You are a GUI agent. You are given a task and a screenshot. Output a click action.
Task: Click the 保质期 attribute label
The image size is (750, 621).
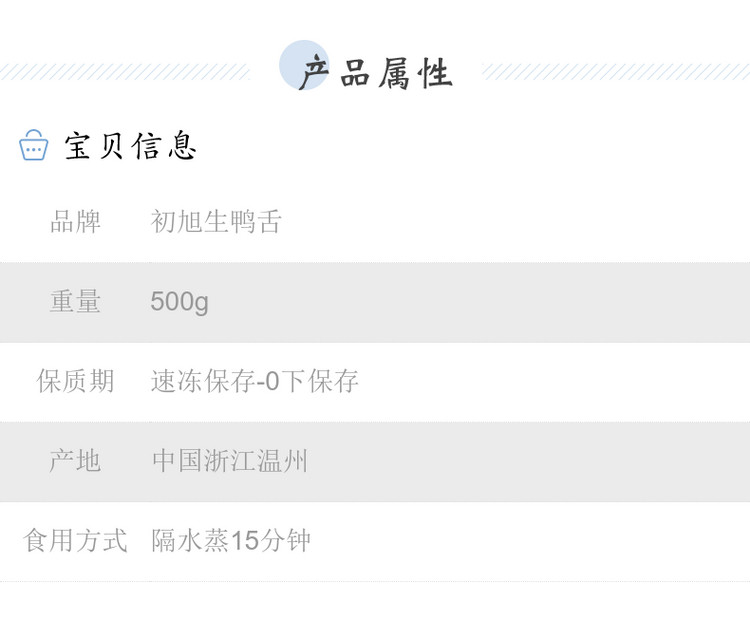[x=76, y=381]
